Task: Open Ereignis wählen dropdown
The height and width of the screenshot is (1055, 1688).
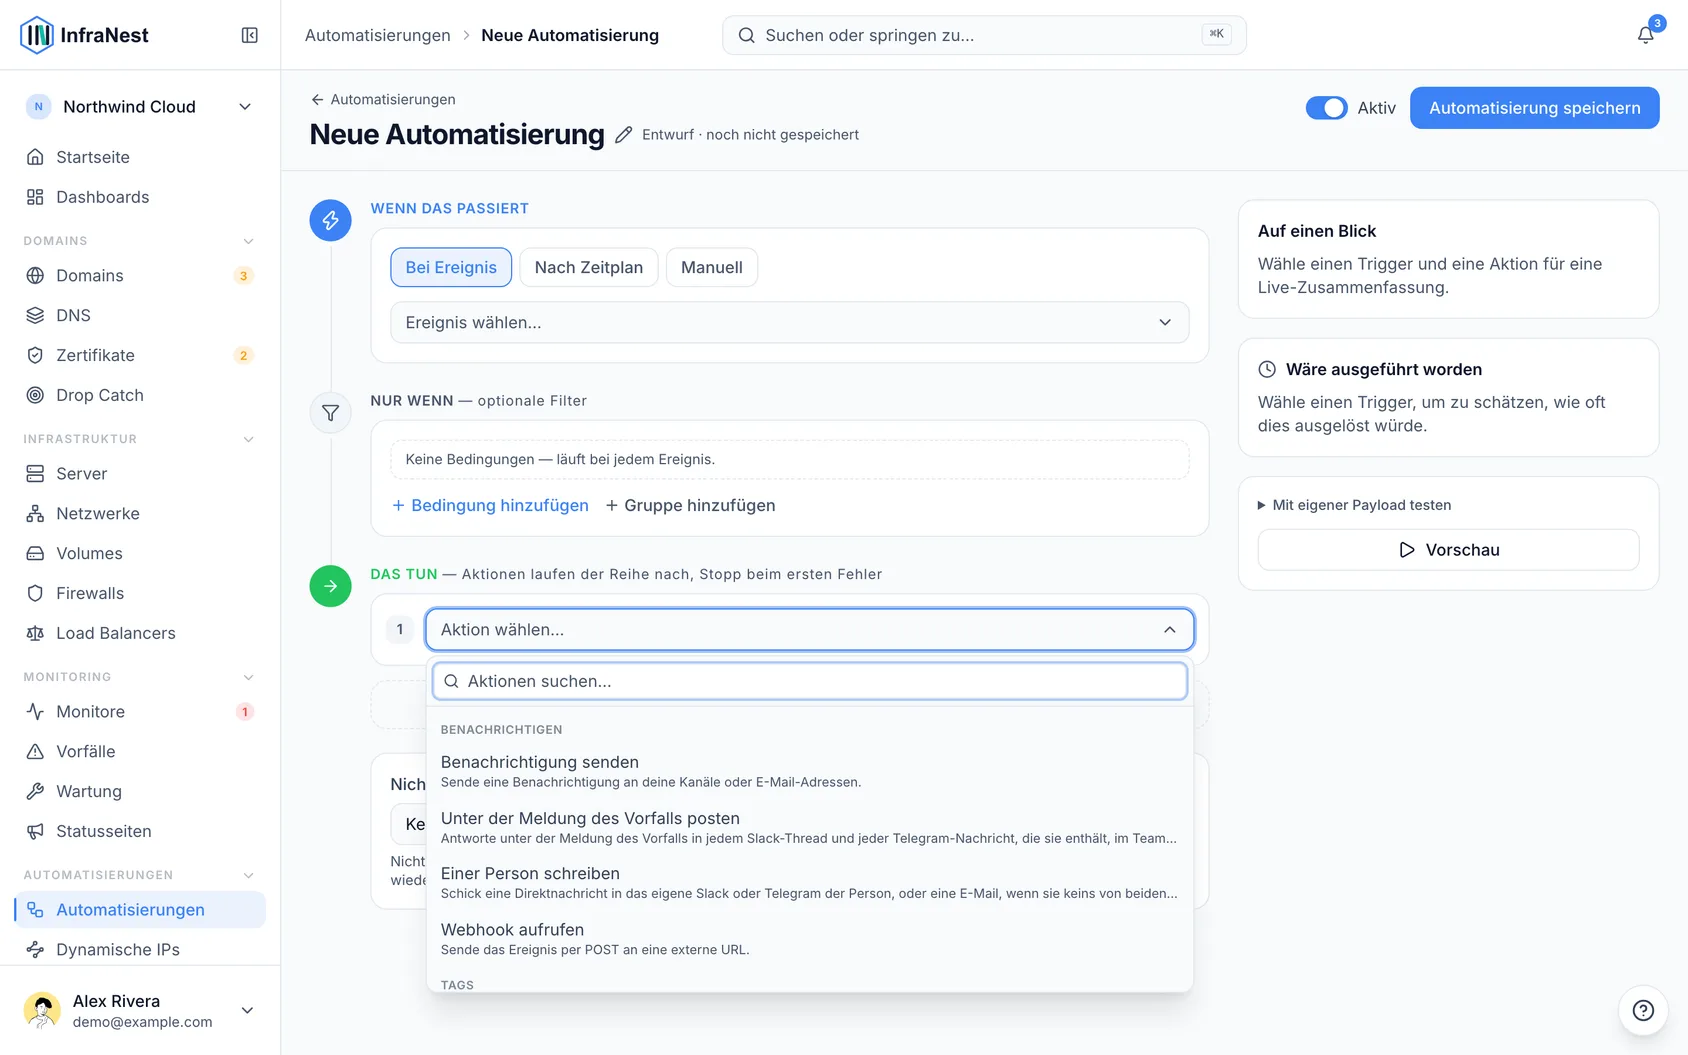Action: point(790,322)
